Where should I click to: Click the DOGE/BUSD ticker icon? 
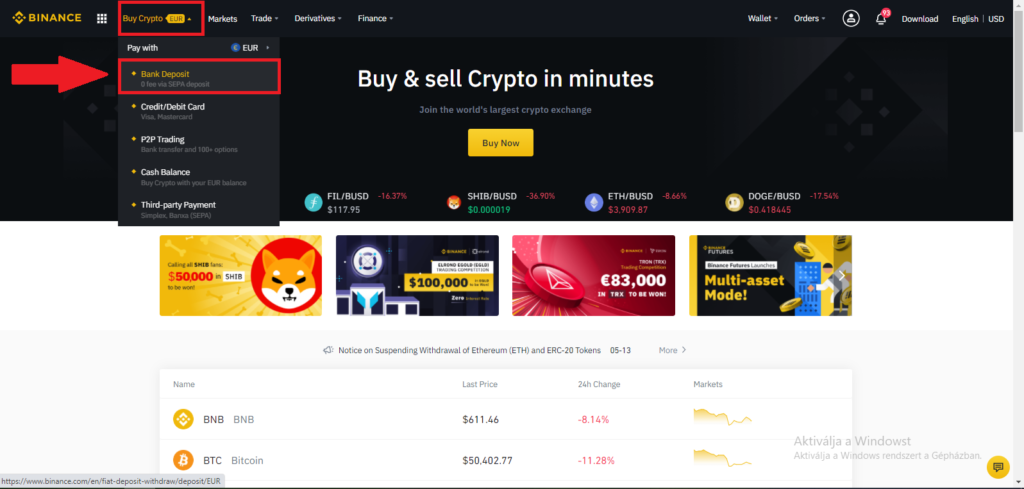tap(735, 203)
